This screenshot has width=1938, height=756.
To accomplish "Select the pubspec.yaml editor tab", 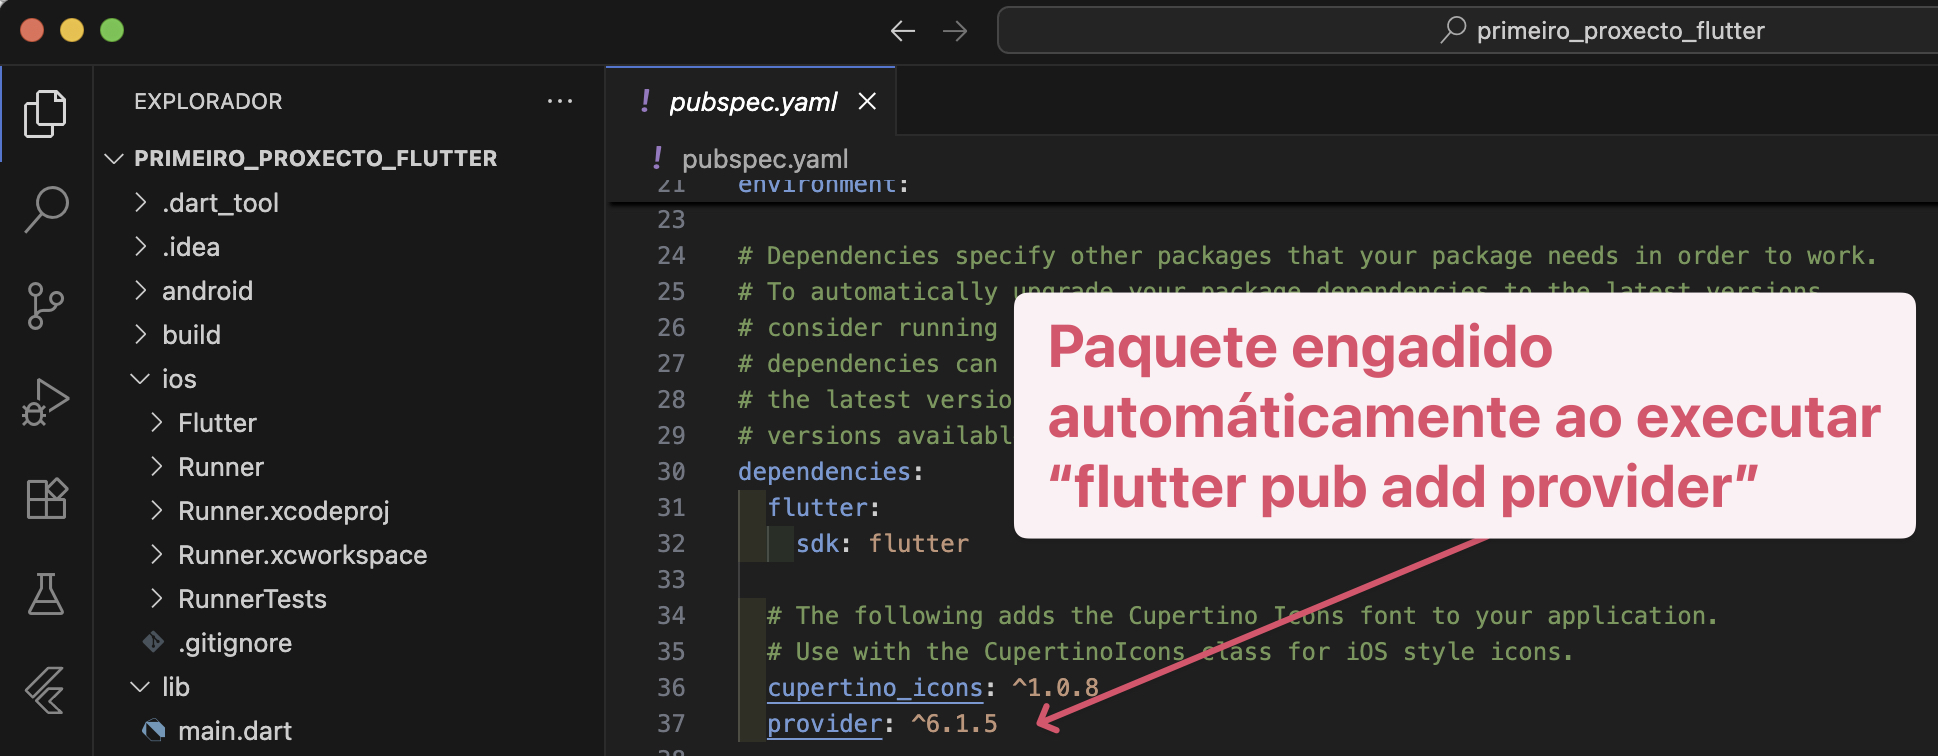I will point(752,102).
